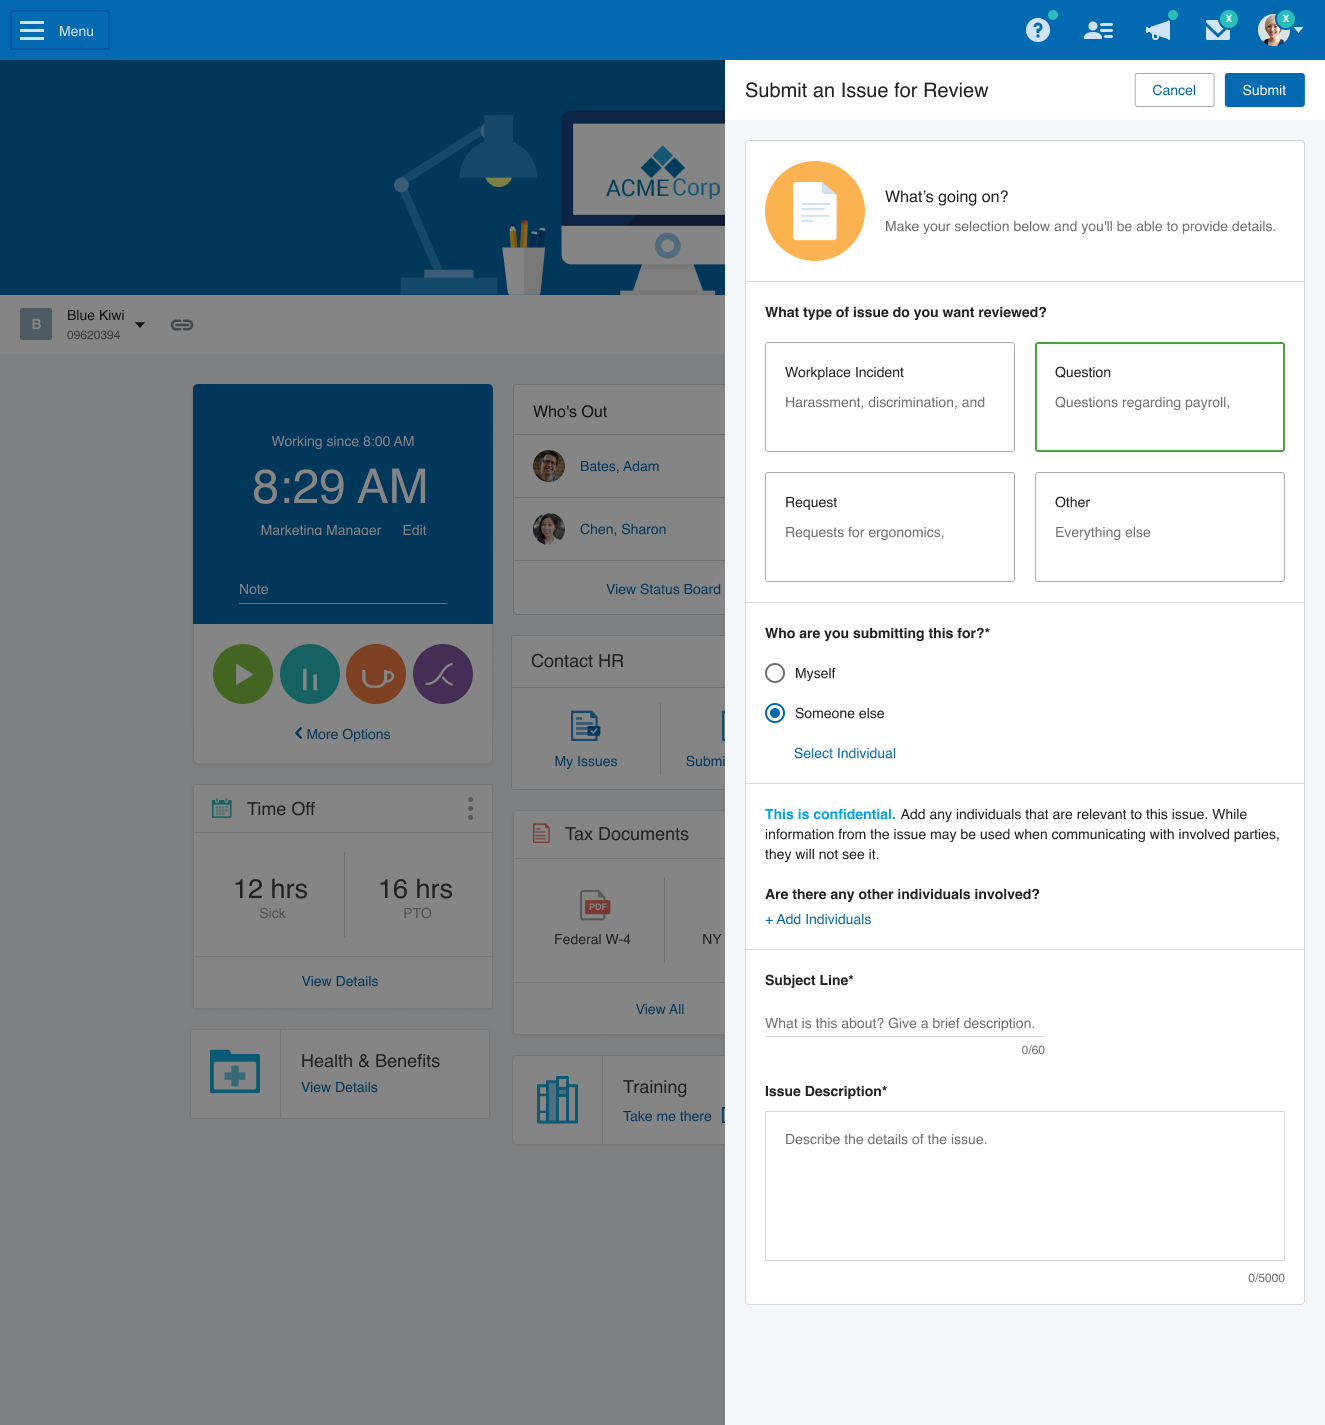Open the announcements megaphone icon
1325x1425 pixels.
pyautogui.click(x=1158, y=30)
